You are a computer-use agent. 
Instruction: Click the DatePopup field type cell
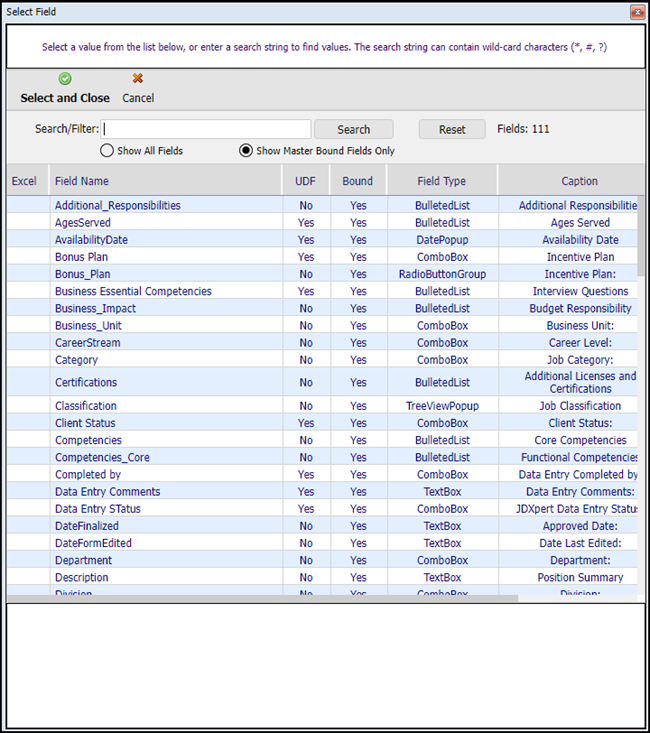(442, 240)
